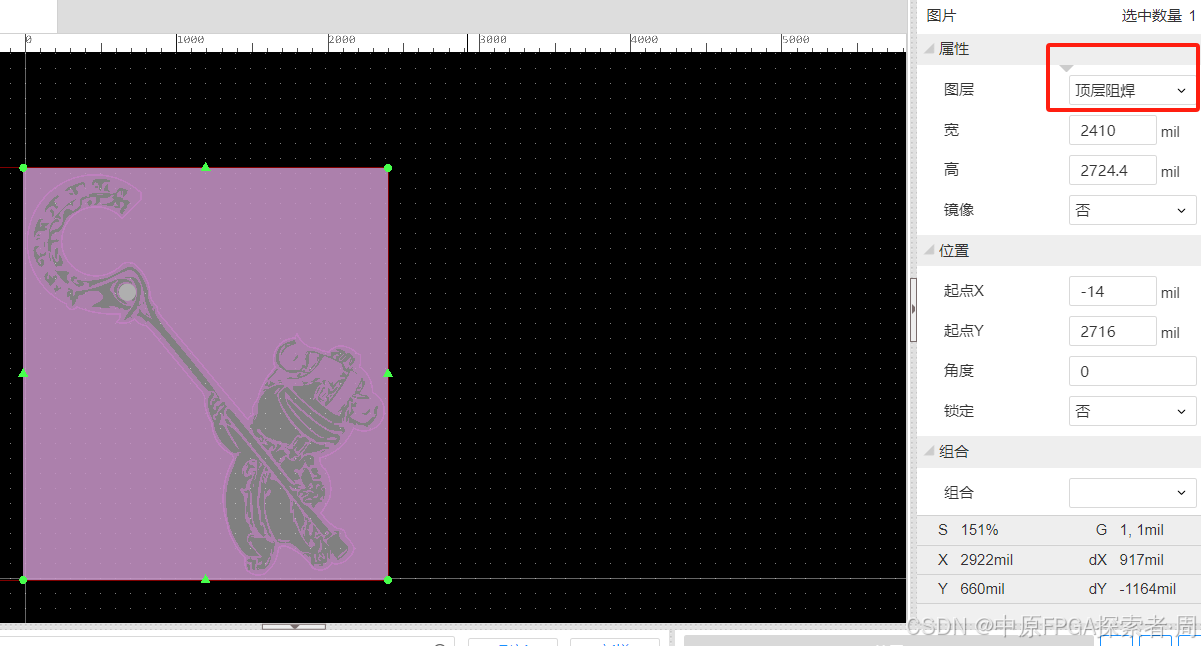Click the 起点X field showing -14
This screenshot has height=646, width=1201.
[1112, 291]
